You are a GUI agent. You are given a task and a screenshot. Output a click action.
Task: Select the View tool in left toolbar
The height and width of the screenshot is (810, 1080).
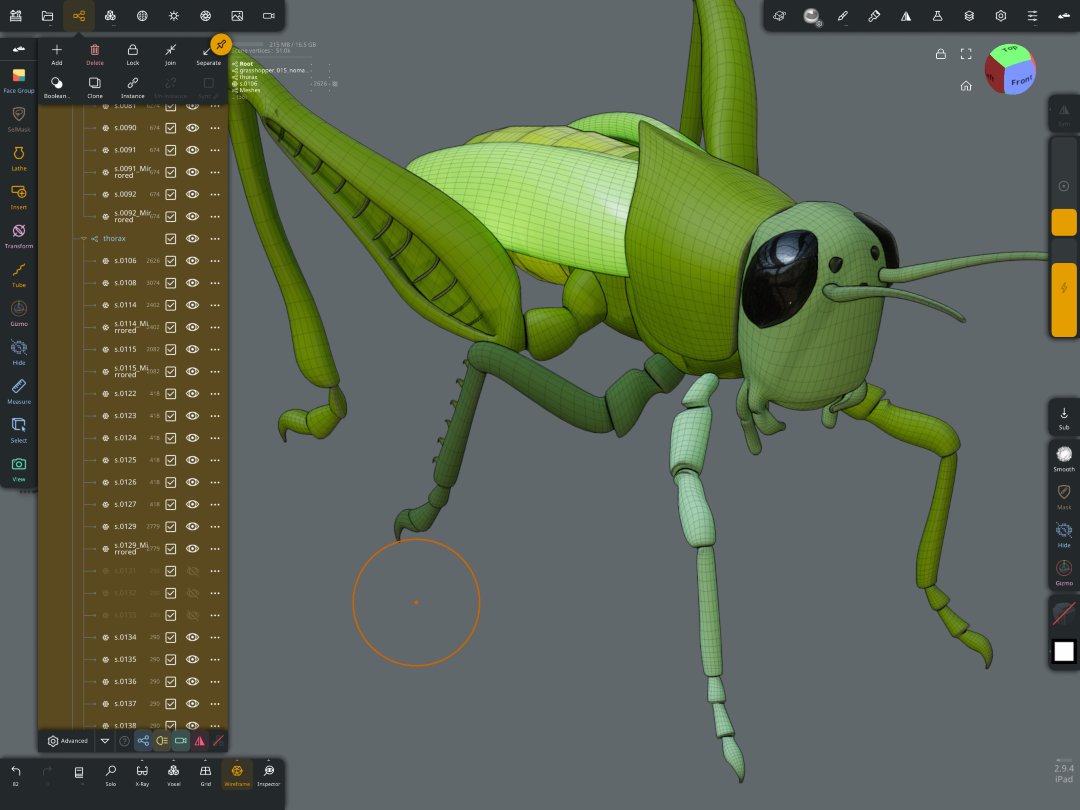(x=19, y=469)
